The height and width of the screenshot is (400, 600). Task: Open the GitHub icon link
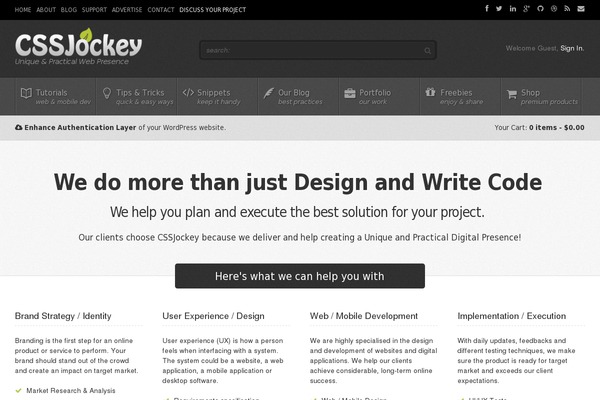click(540, 8)
